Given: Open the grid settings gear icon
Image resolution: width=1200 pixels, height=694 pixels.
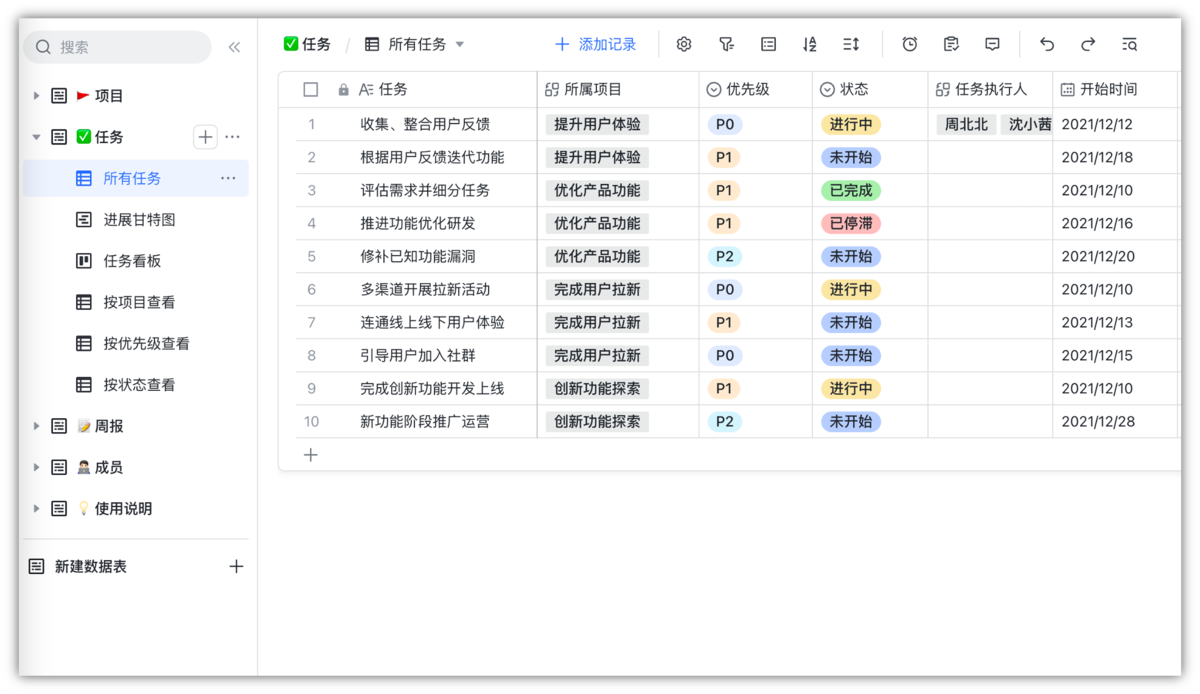Looking at the screenshot, I should [x=683, y=44].
